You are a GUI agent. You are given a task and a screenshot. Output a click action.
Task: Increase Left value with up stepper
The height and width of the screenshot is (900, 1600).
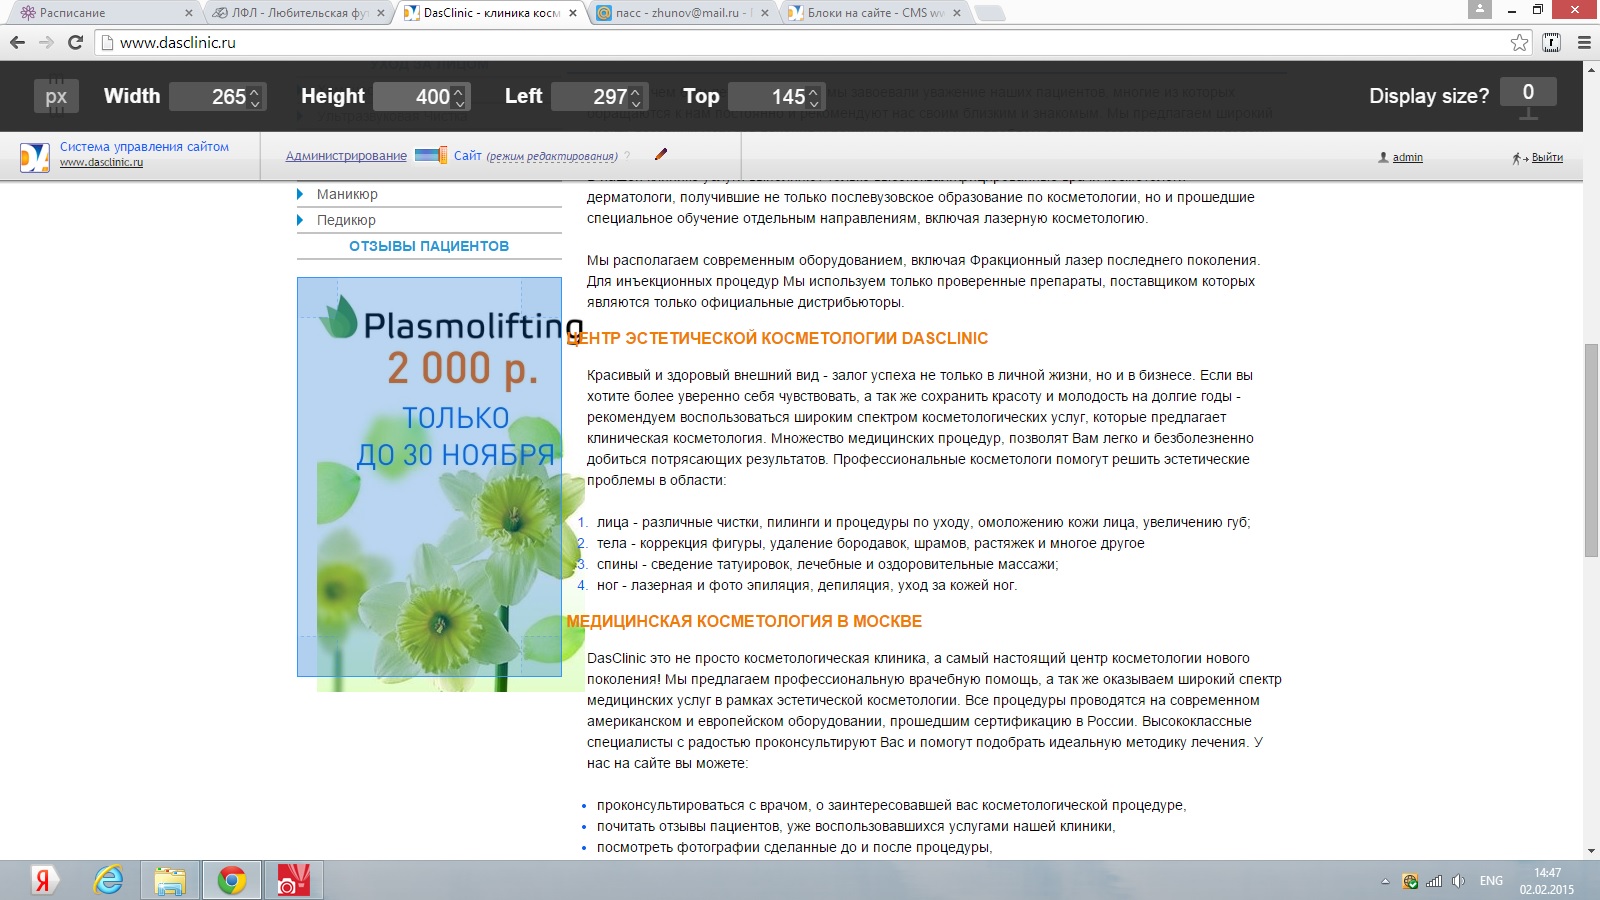click(x=637, y=91)
